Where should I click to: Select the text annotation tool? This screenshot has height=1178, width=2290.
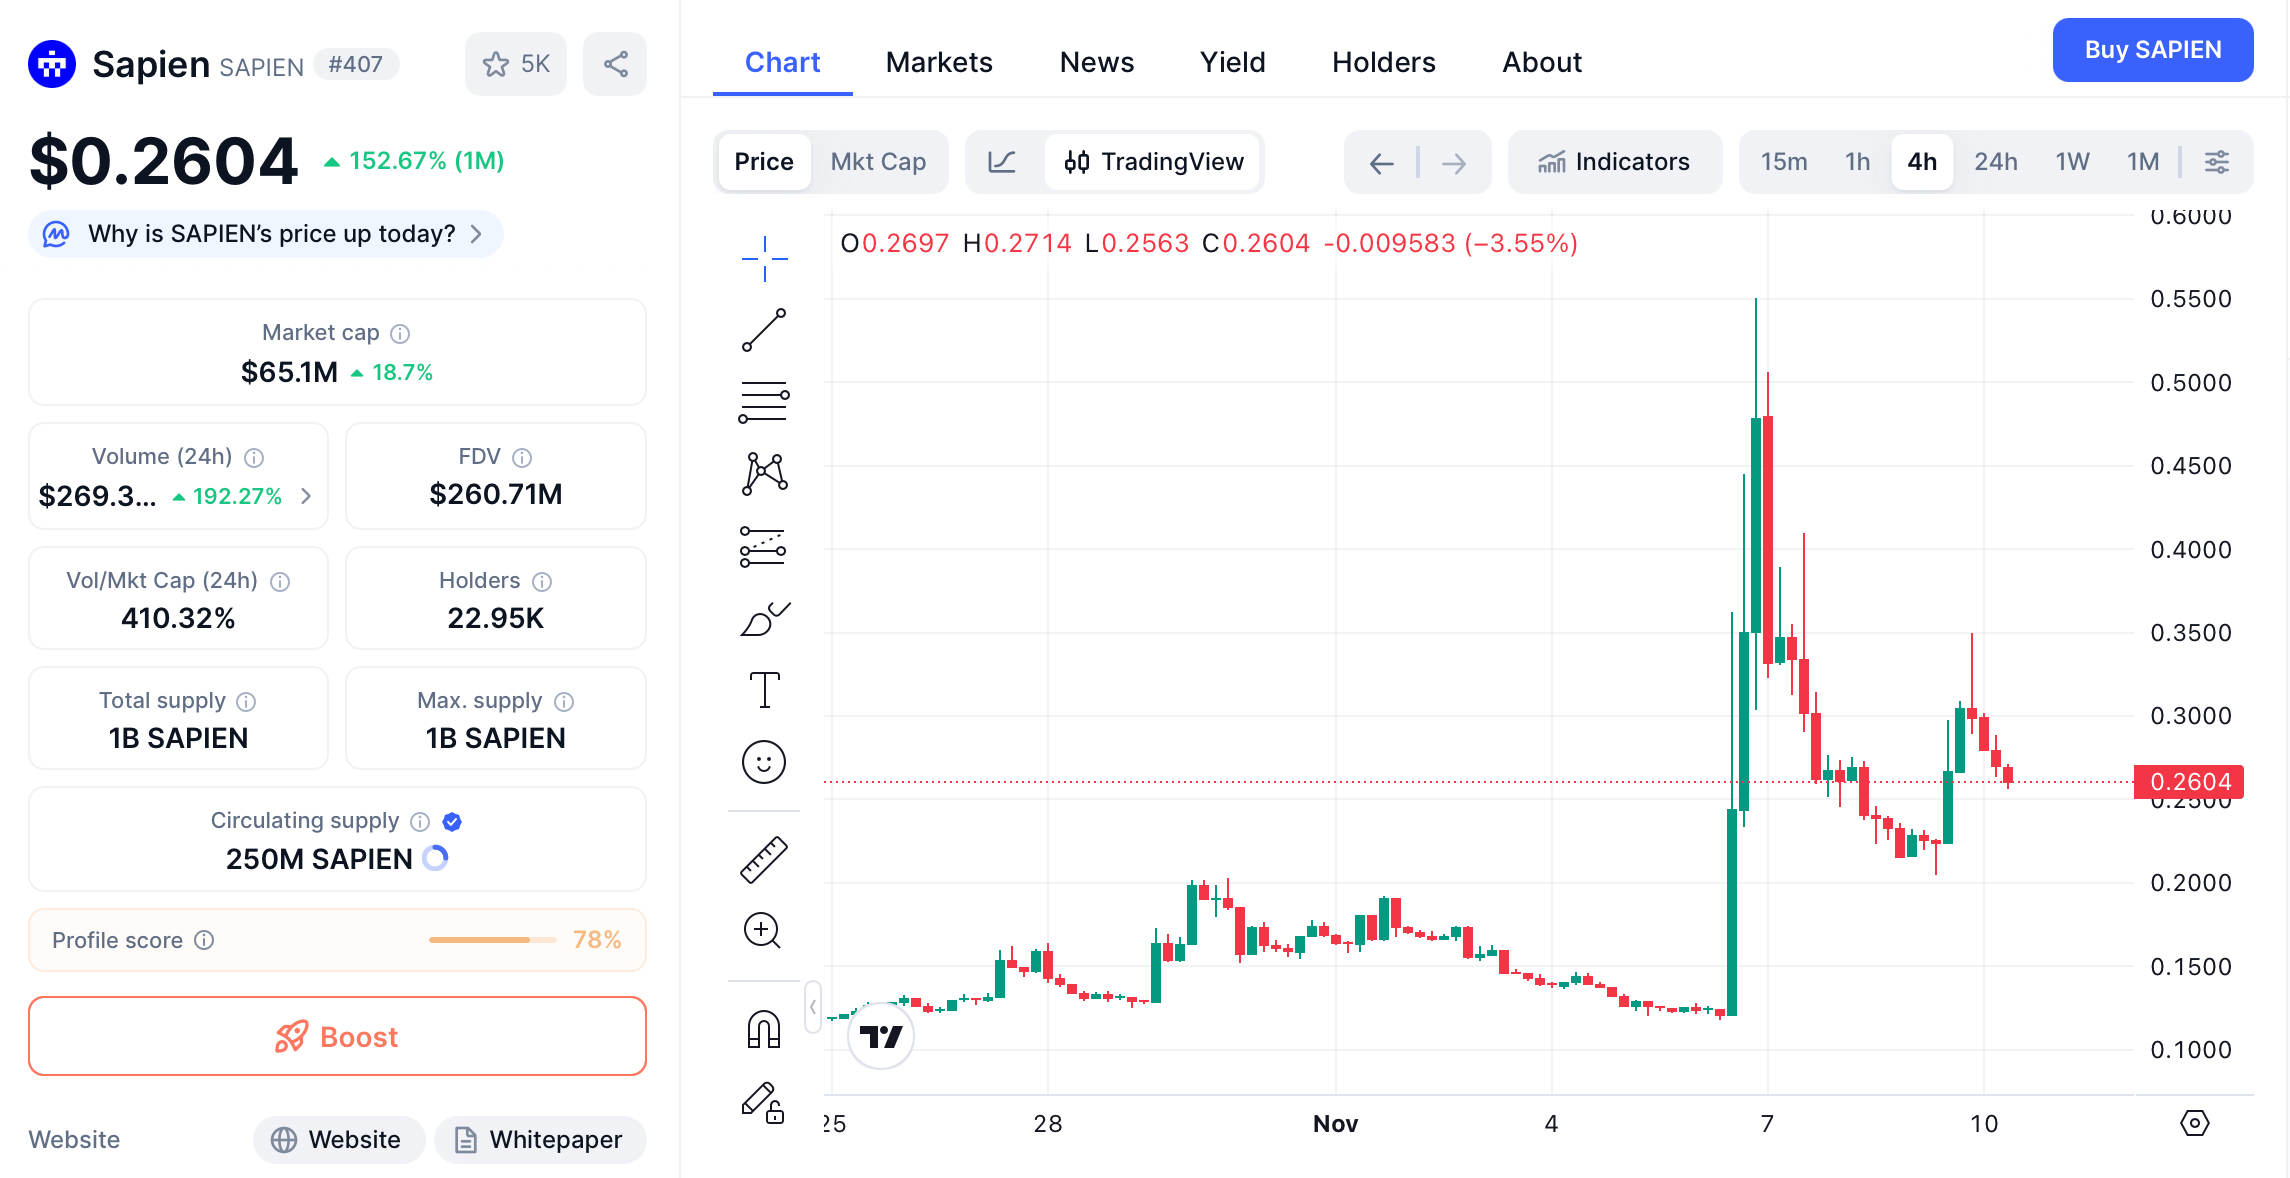click(763, 688)
